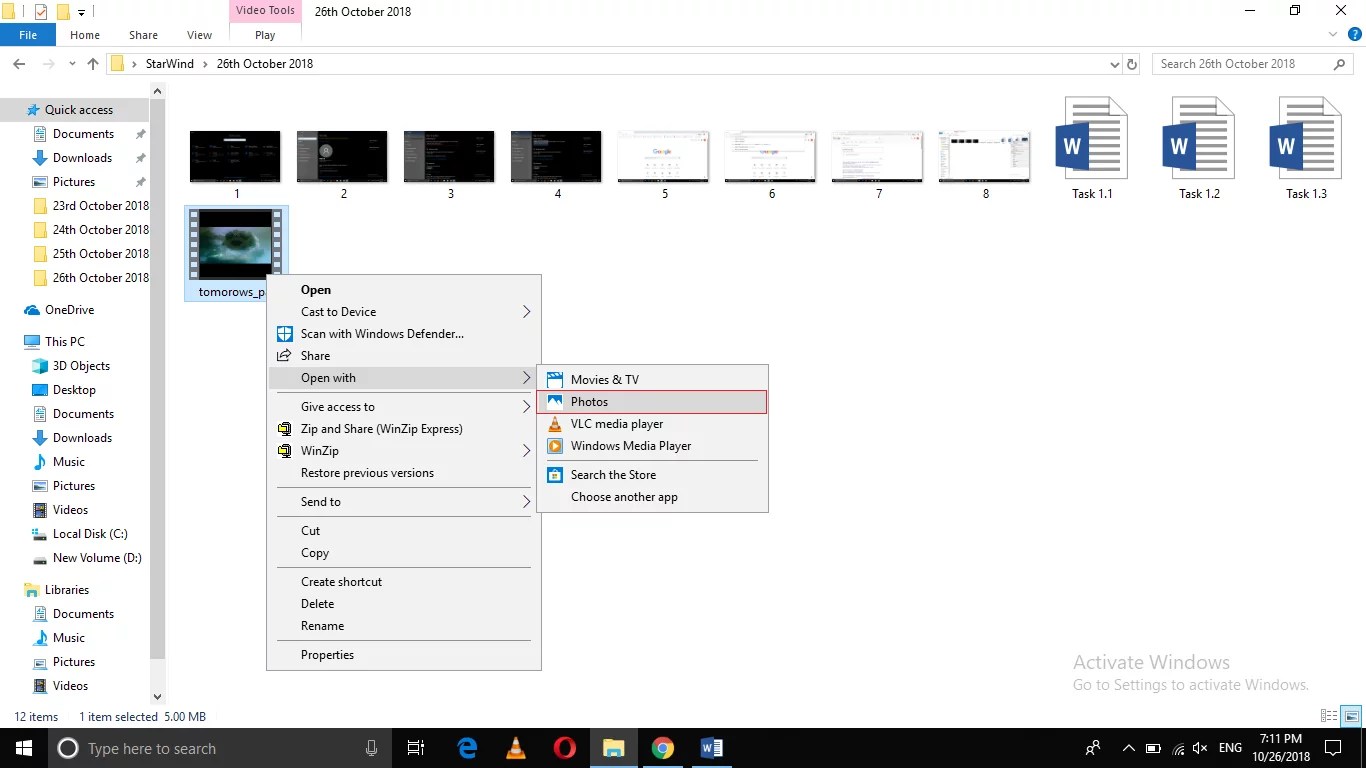Click the refresh icon beside the address bar

(x=1131, y=63)
